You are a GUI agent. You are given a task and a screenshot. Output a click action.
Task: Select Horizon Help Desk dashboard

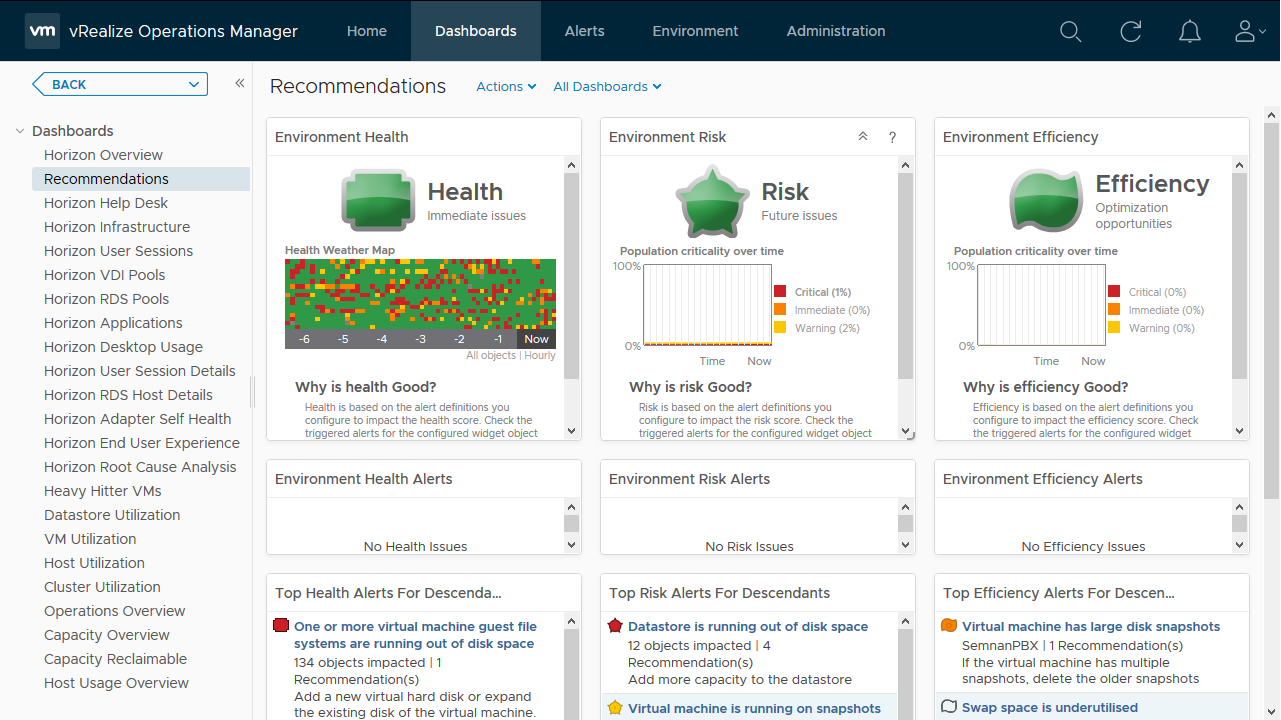click(106, 203)
